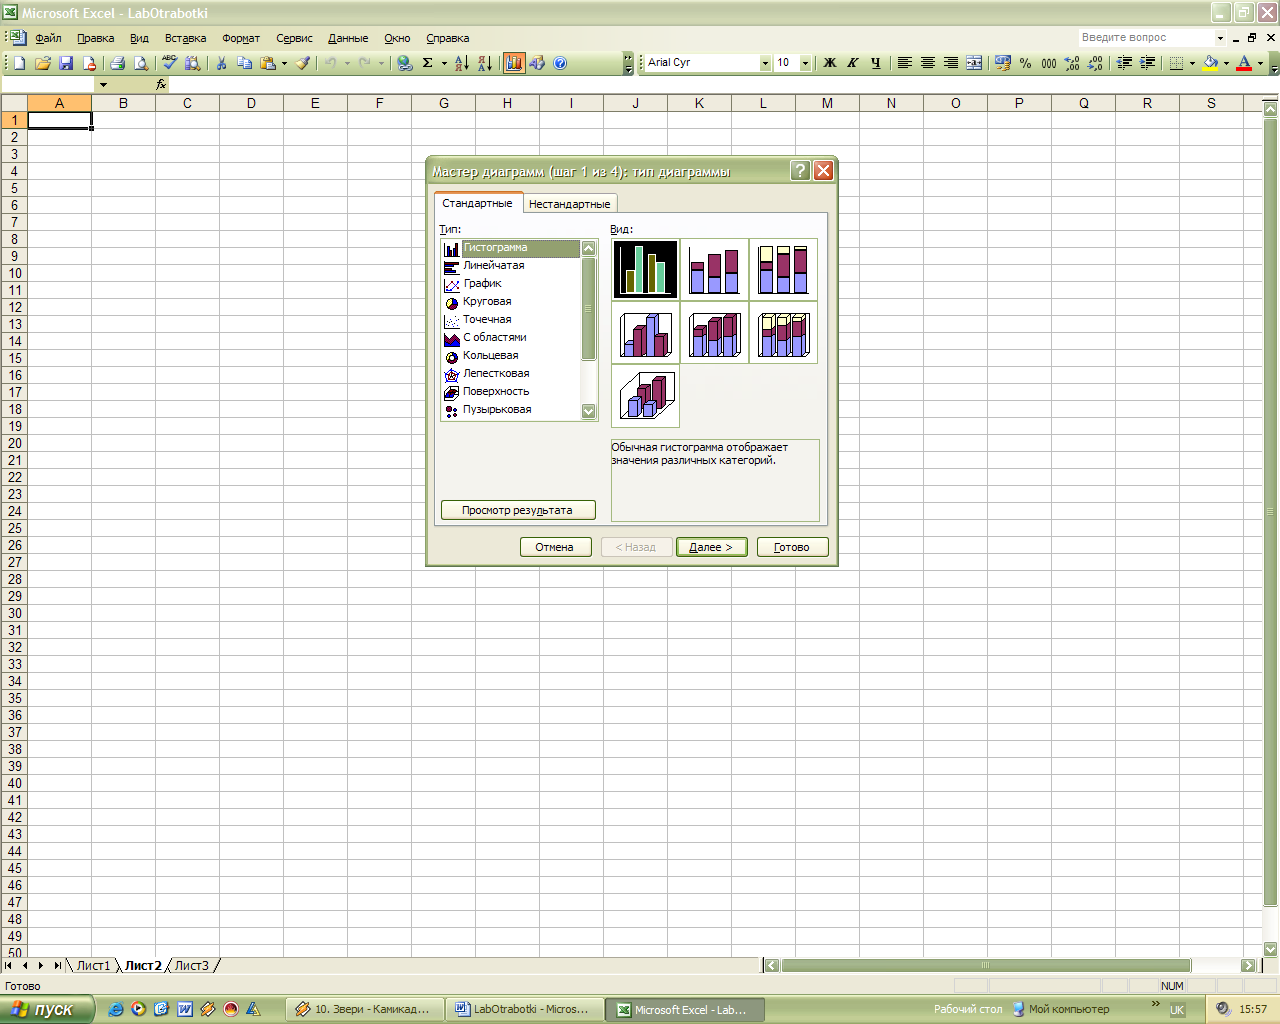Screen dimensions: 1280x1024
Task: Open the Paste options dropdown arrow
Action: click(x=284, y=63)
